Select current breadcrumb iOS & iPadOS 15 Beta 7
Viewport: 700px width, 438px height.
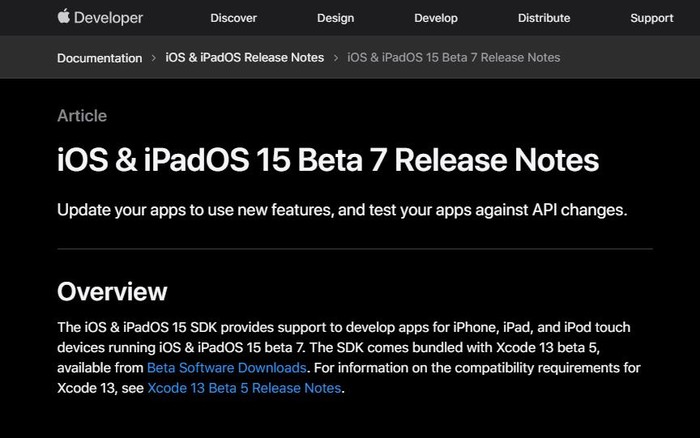(x=454, y=58)
